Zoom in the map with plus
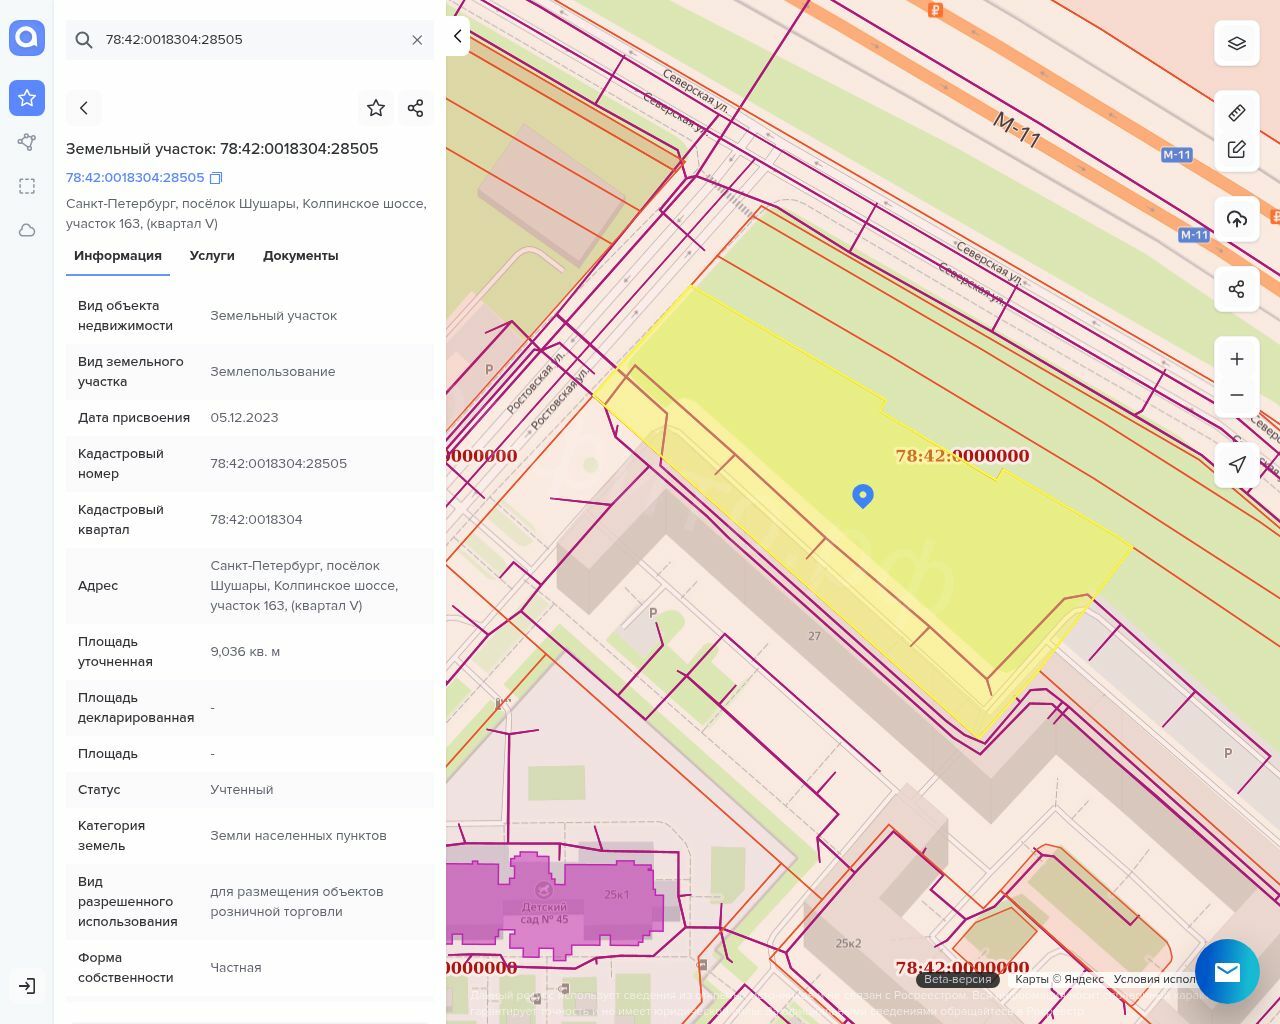The height and width of the screenshot is (1024, 1280). coord(1236,359)
